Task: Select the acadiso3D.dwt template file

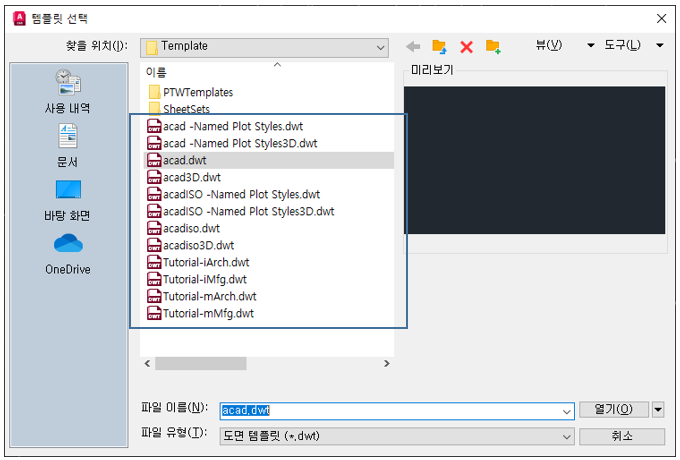Action: click(191, 245)
